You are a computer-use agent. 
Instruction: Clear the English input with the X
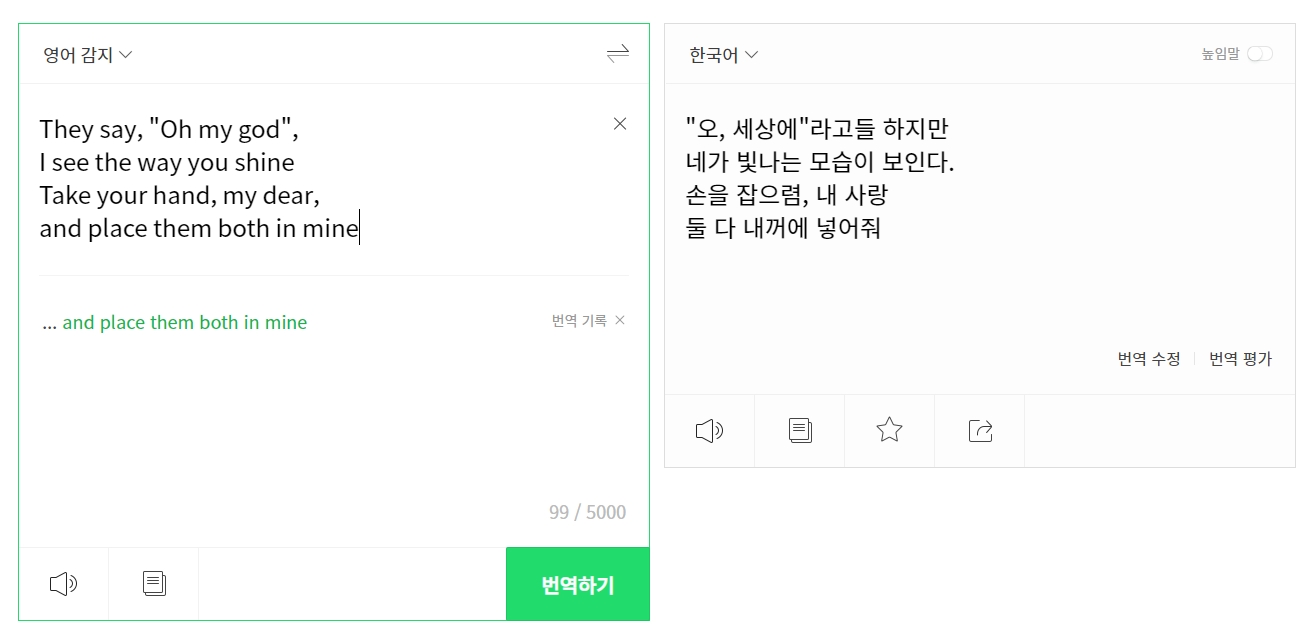620,124
